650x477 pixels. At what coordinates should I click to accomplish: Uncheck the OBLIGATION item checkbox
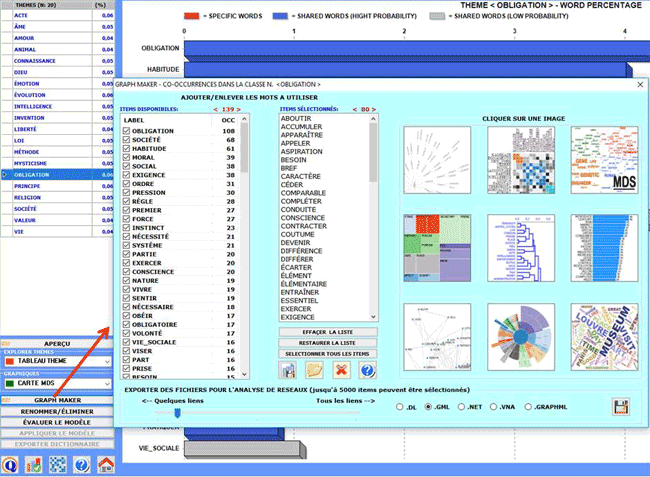tap(126, 131)
